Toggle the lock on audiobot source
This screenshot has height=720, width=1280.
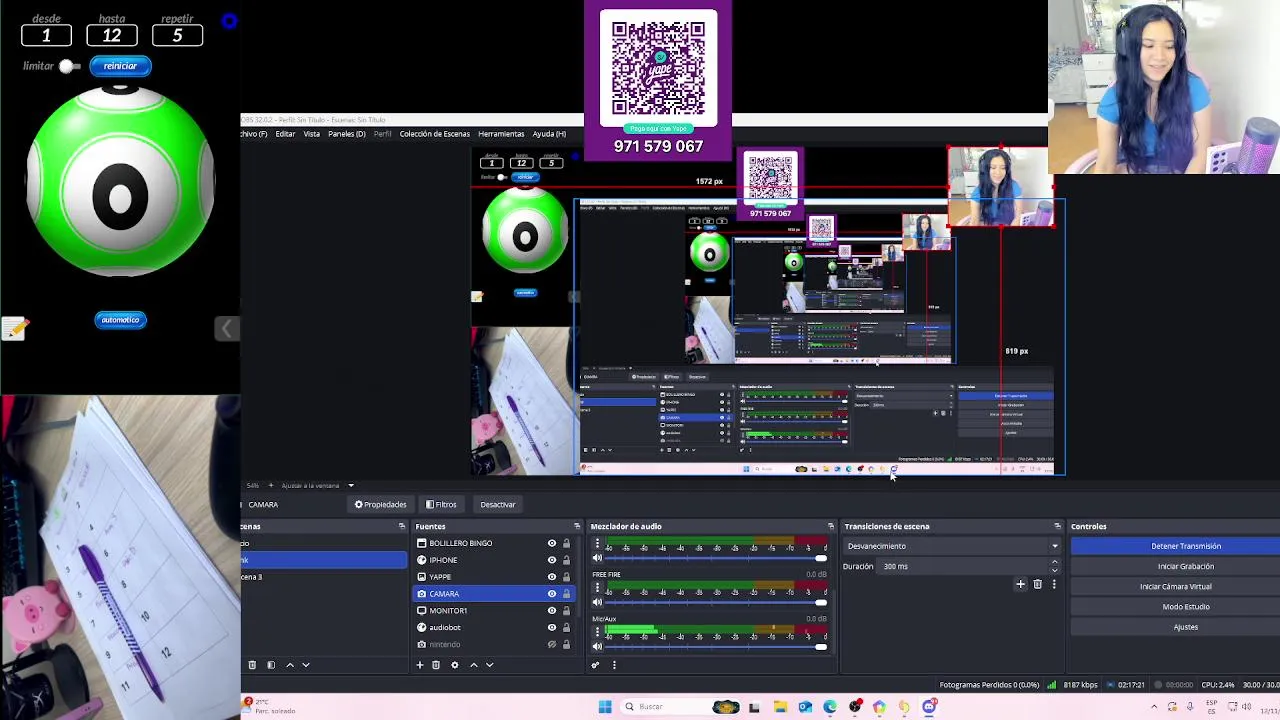566,628
